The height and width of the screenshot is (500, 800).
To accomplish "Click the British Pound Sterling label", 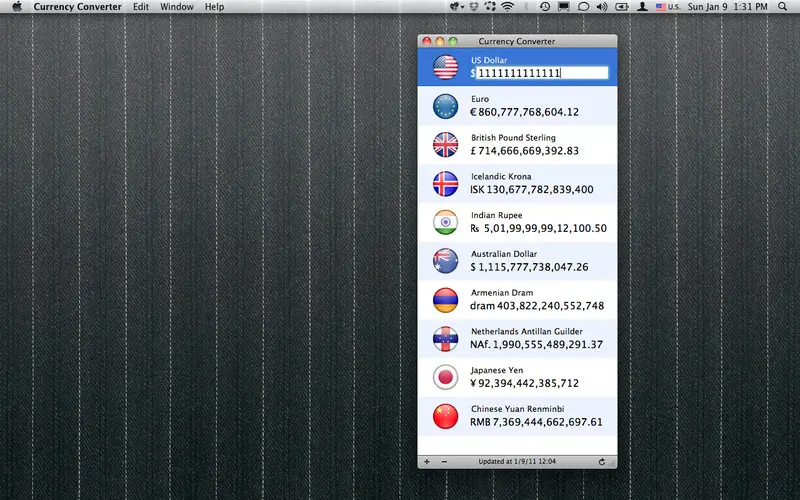I will pyautogui.click(x=513, y=138).
